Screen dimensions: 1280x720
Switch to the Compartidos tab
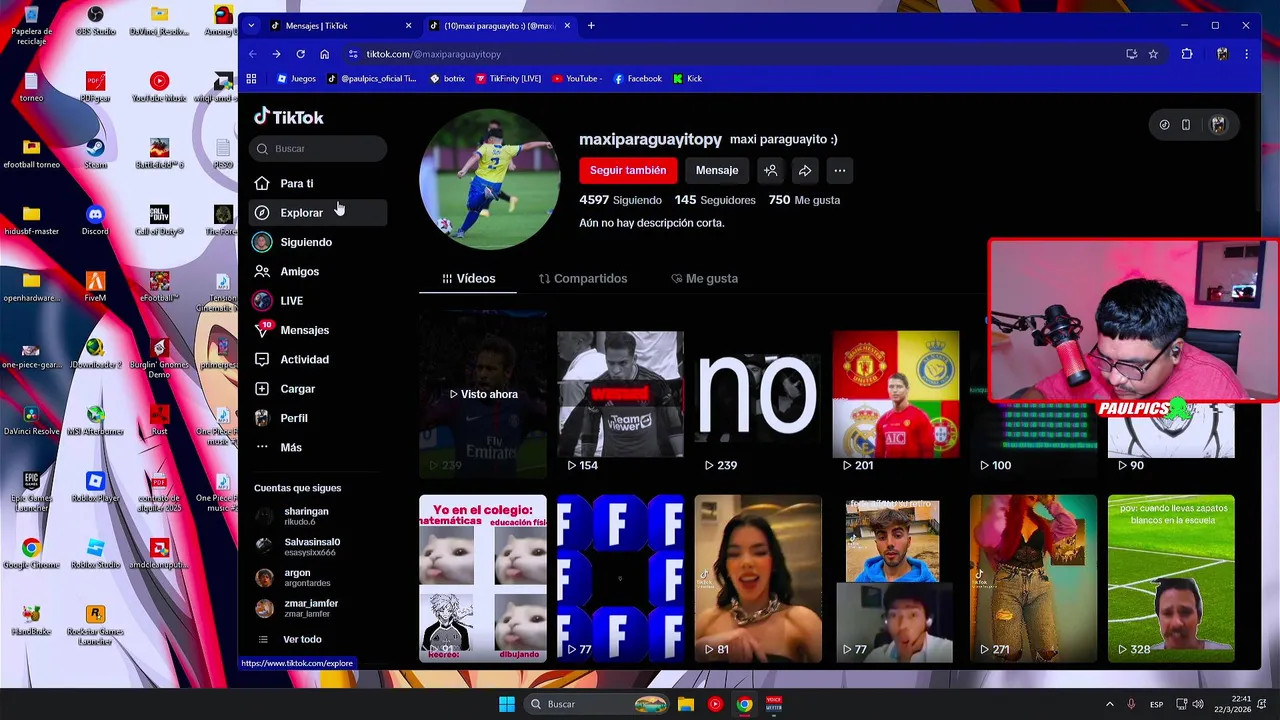[583, 278]
